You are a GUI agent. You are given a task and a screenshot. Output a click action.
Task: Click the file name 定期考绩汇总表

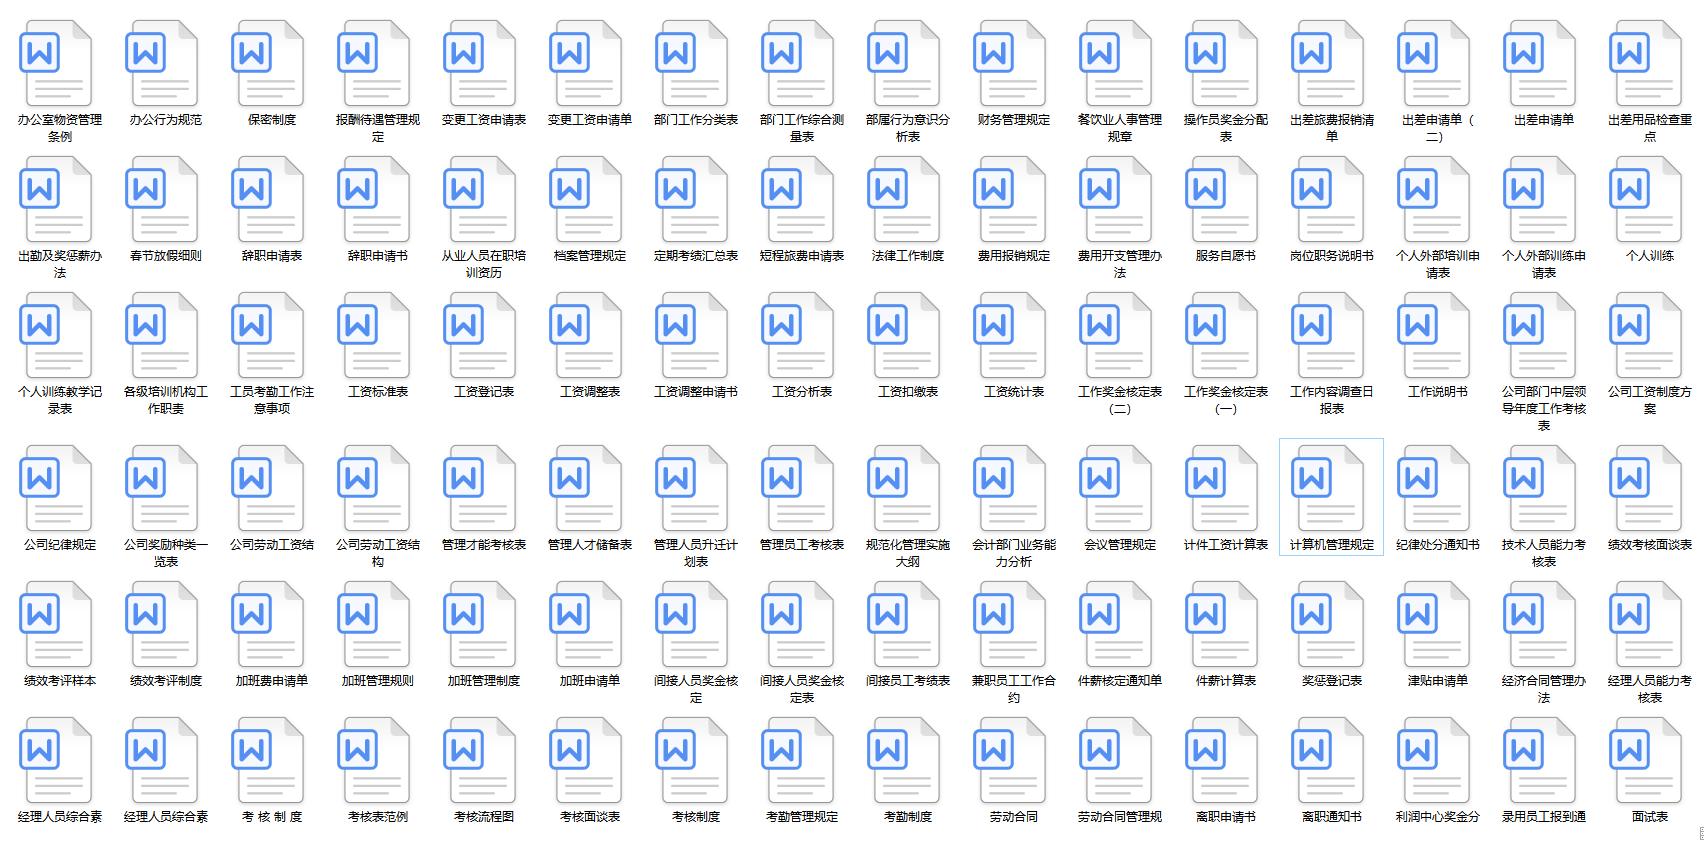click(696, 256)
